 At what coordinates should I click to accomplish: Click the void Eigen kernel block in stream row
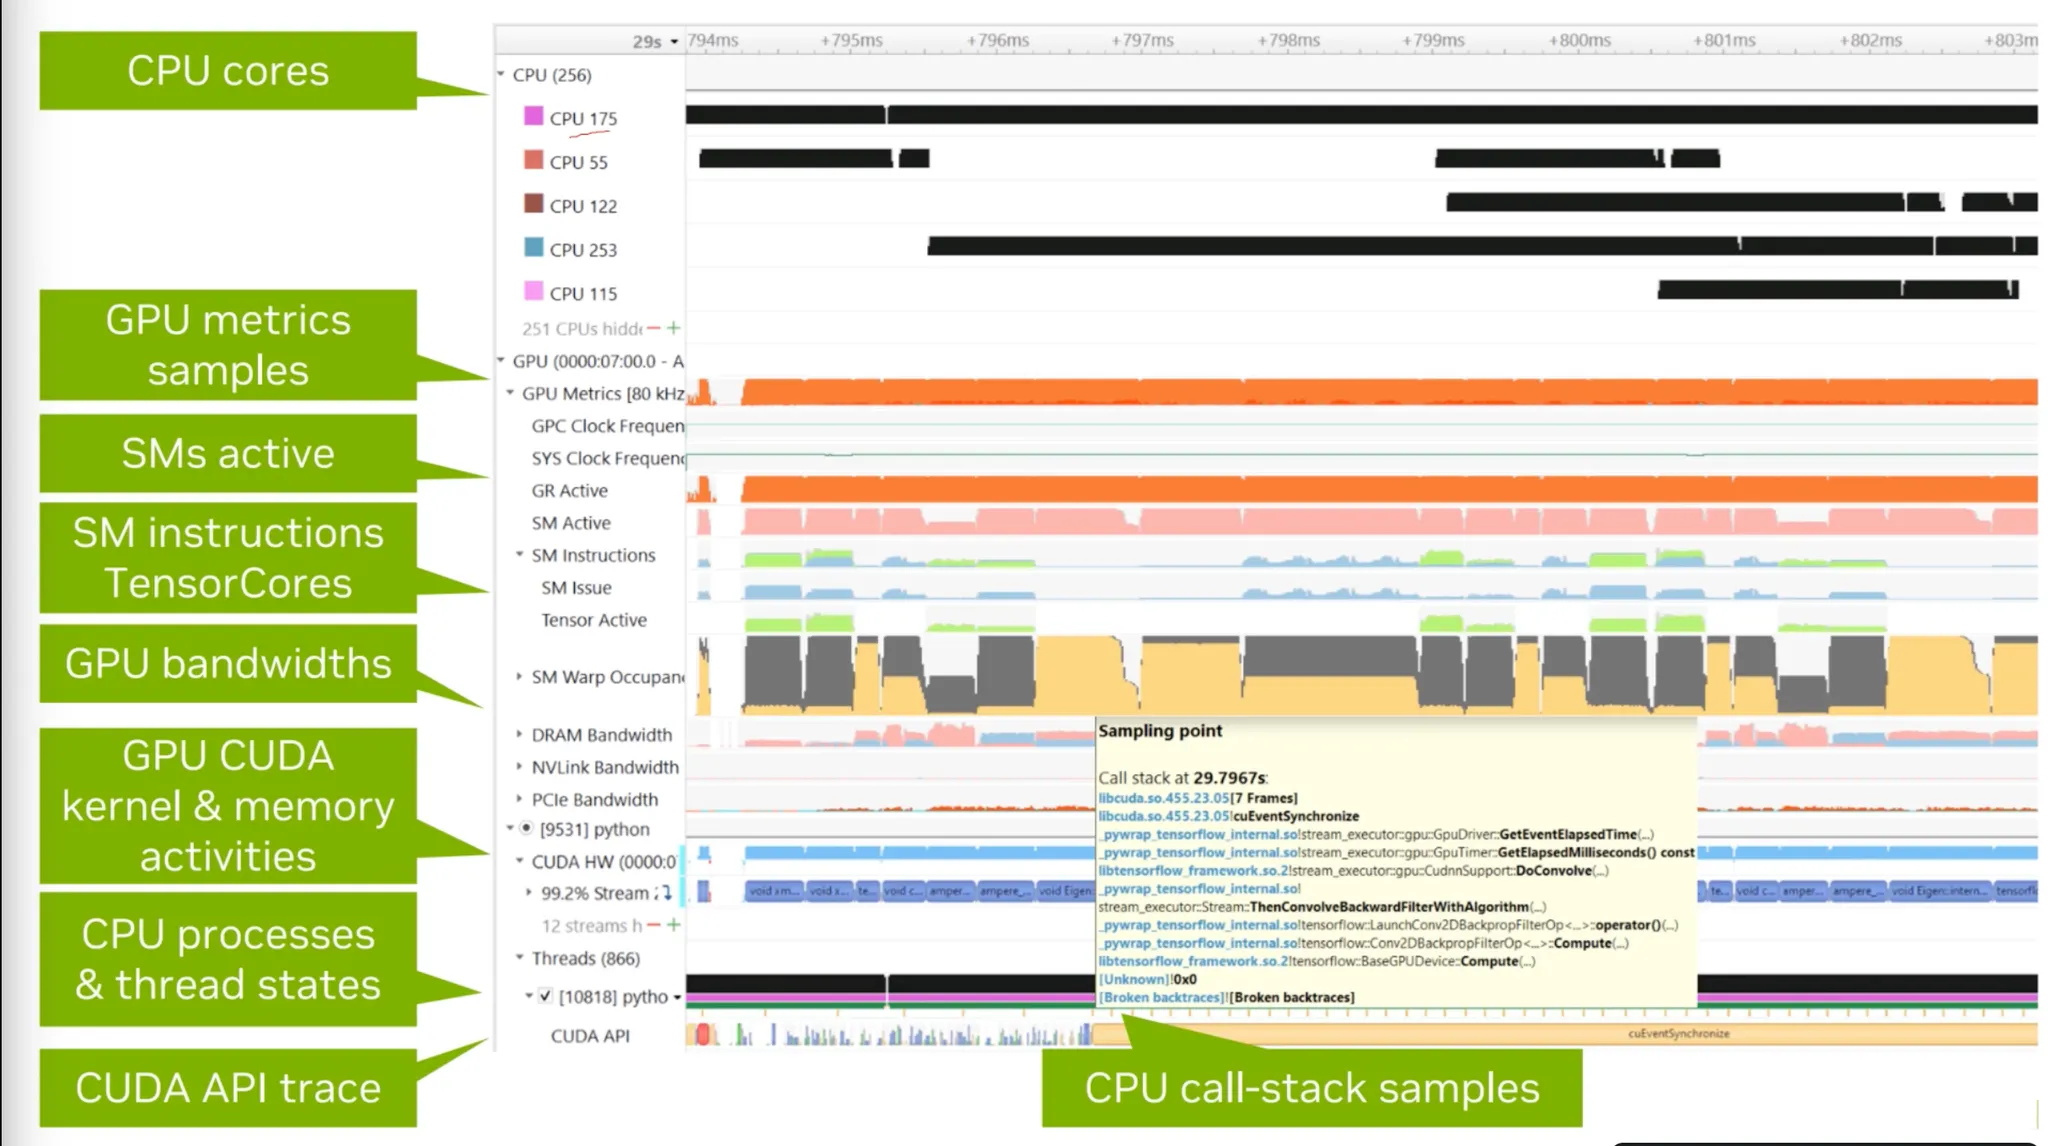pos(1065,891)
